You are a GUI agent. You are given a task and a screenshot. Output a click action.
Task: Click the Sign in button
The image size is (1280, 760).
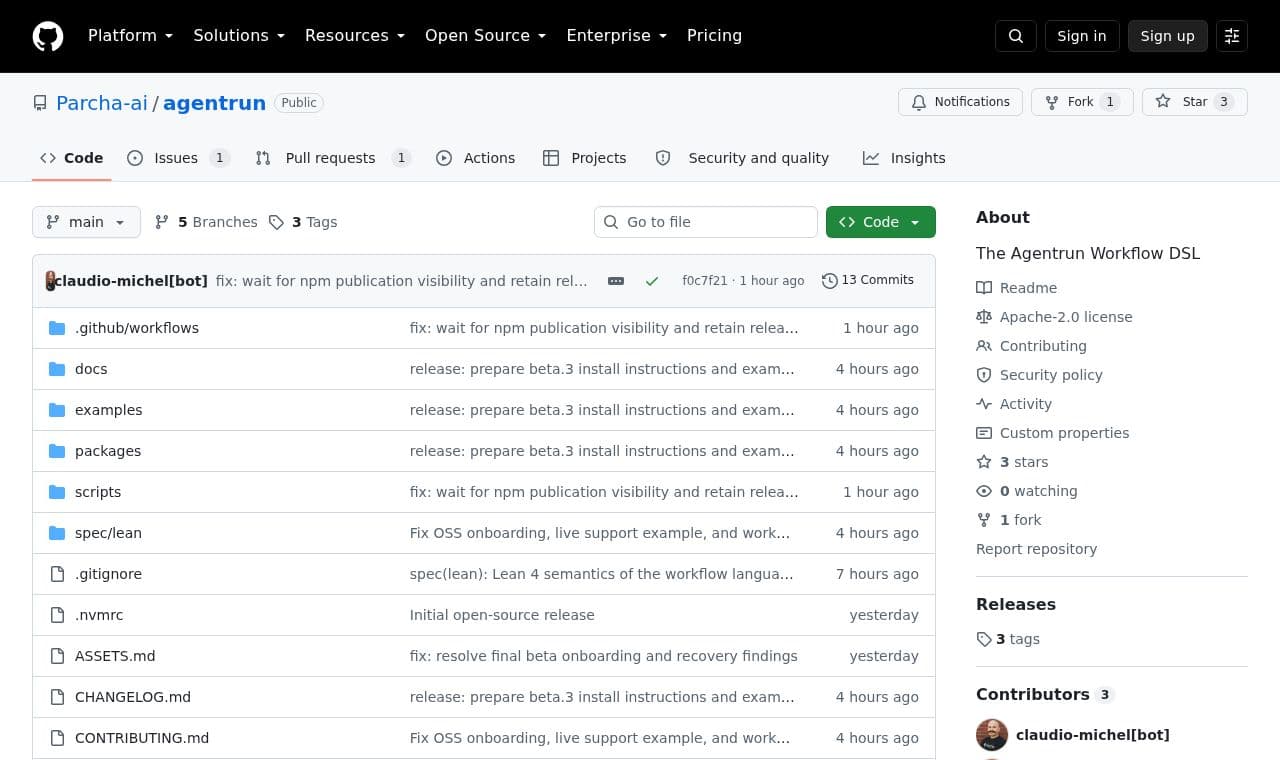1082,36
